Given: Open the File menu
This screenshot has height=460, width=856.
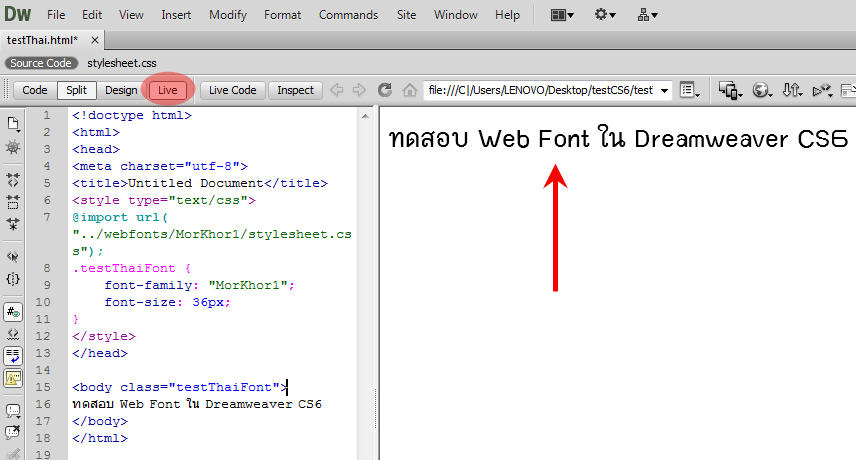Looking at the screenshot, I should [56, 15].
